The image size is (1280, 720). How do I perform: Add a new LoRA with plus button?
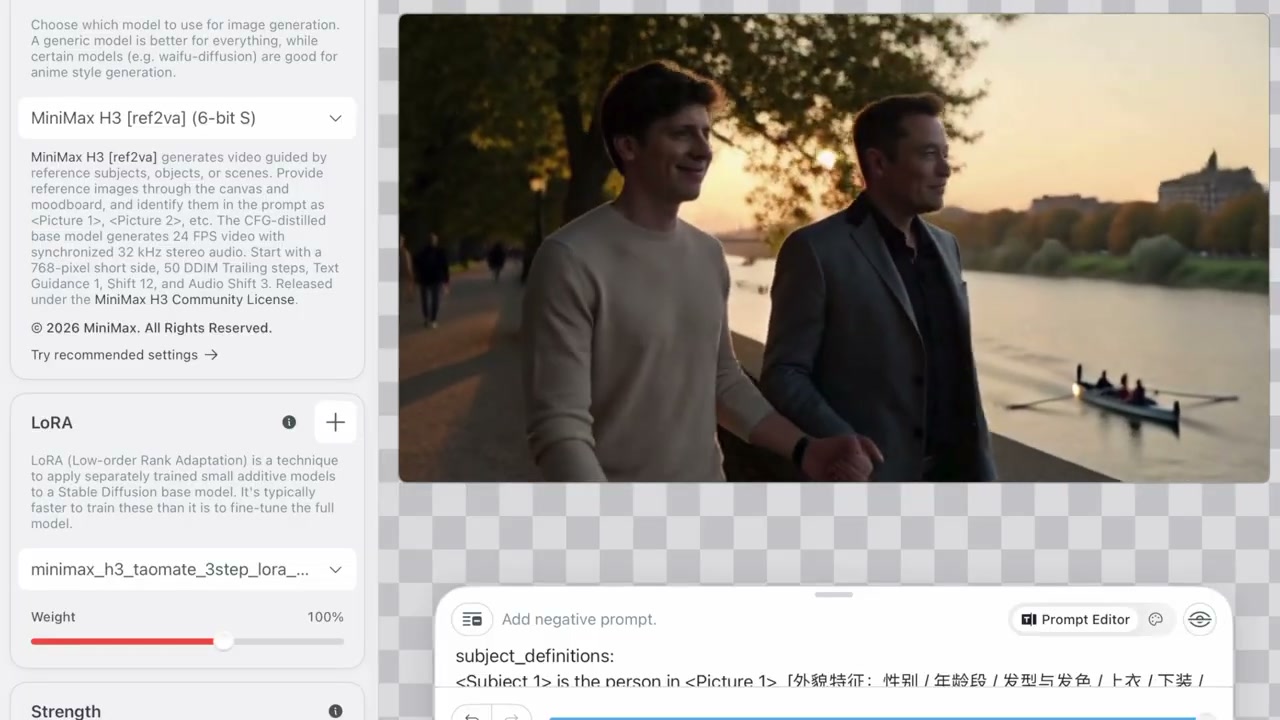point(335,423)
